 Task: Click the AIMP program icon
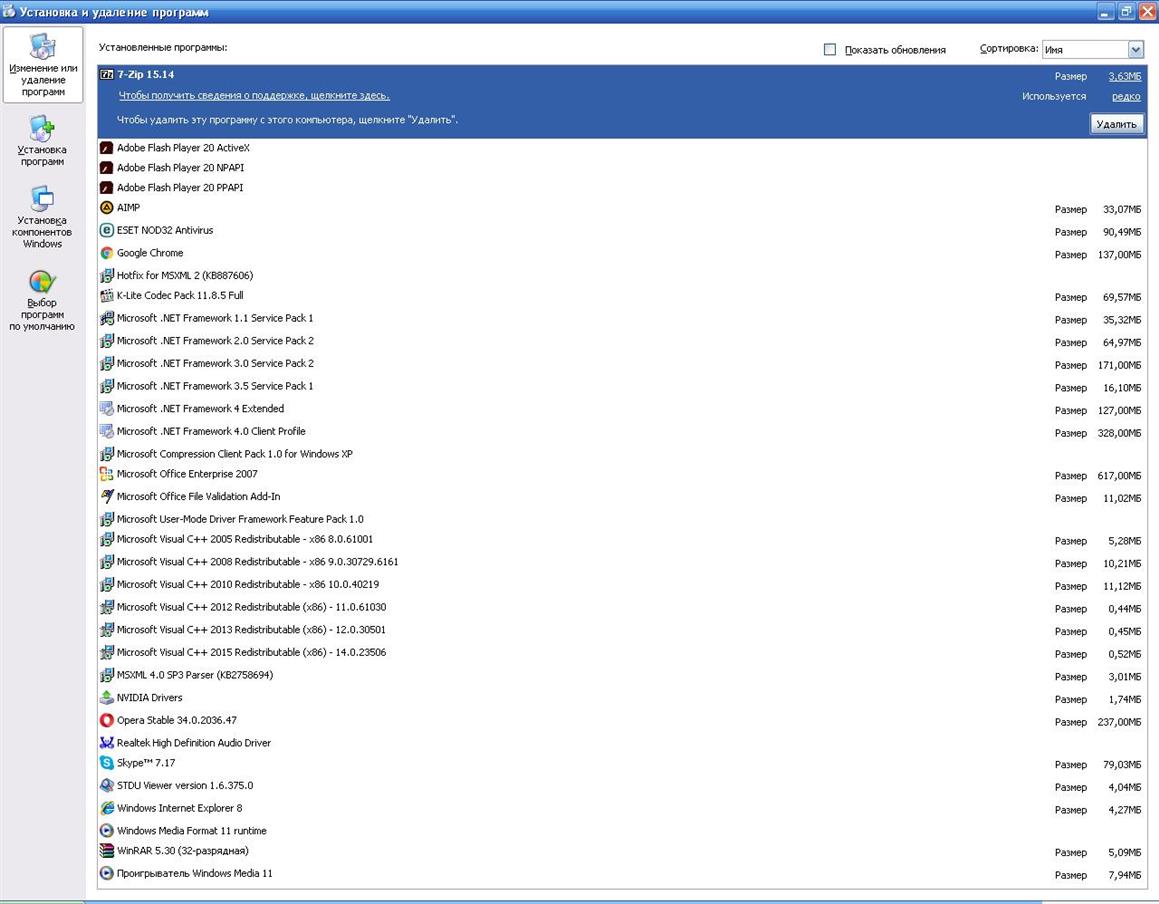[106, 208]
